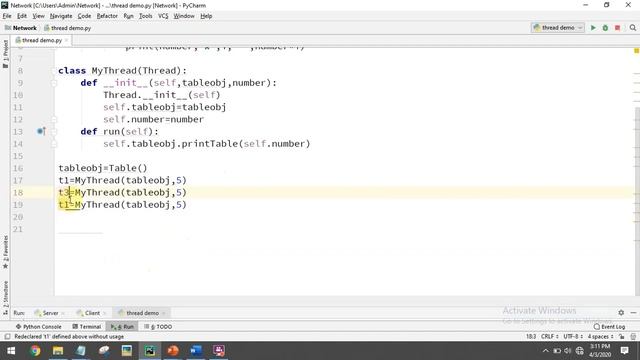Click the editor vertical scrollbar
Image resolution: width=640 pixels, height=360 pixels.
tap(637, 200)
